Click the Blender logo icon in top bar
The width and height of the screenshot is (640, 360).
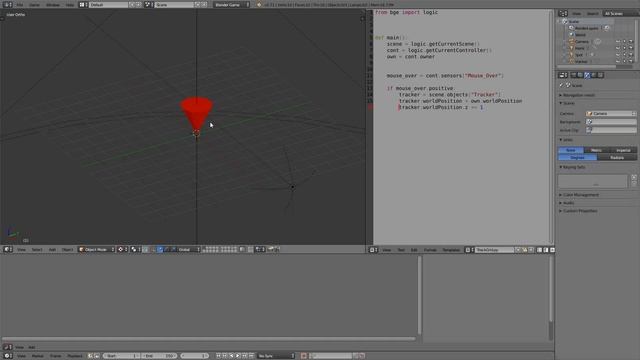259,4
